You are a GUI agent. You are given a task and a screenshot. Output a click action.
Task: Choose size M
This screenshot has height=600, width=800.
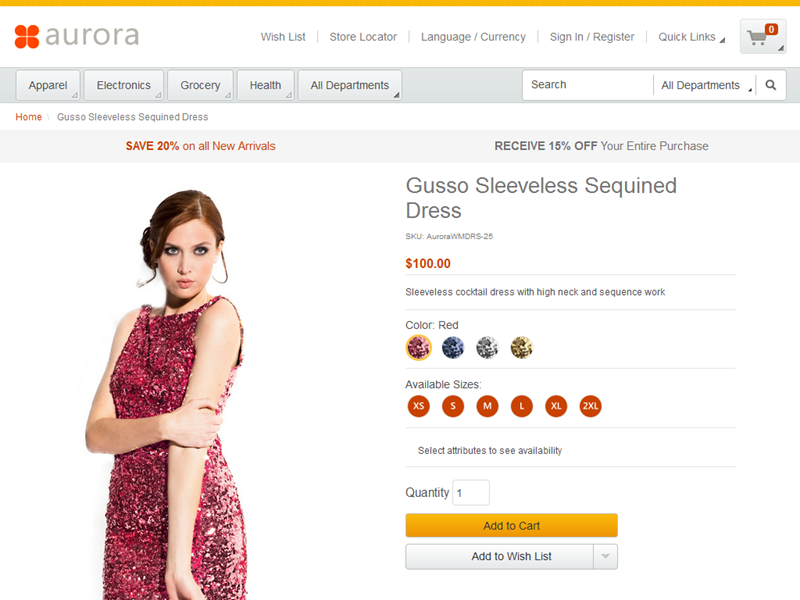pyautogui.click(x=487, y=406)
